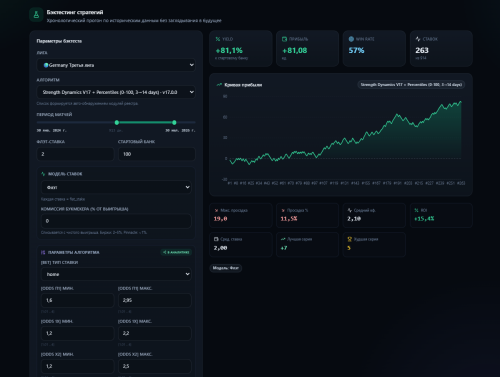Click the wallet icon beside Прибыль
Image resolution: width=500 pixels, height=377 pixels.
(x=284, y=39)
